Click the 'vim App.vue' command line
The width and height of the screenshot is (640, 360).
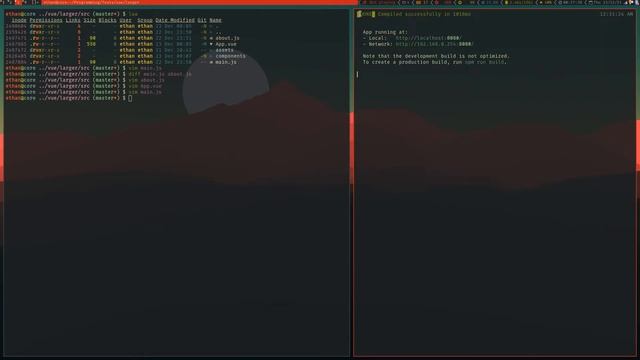145,86
